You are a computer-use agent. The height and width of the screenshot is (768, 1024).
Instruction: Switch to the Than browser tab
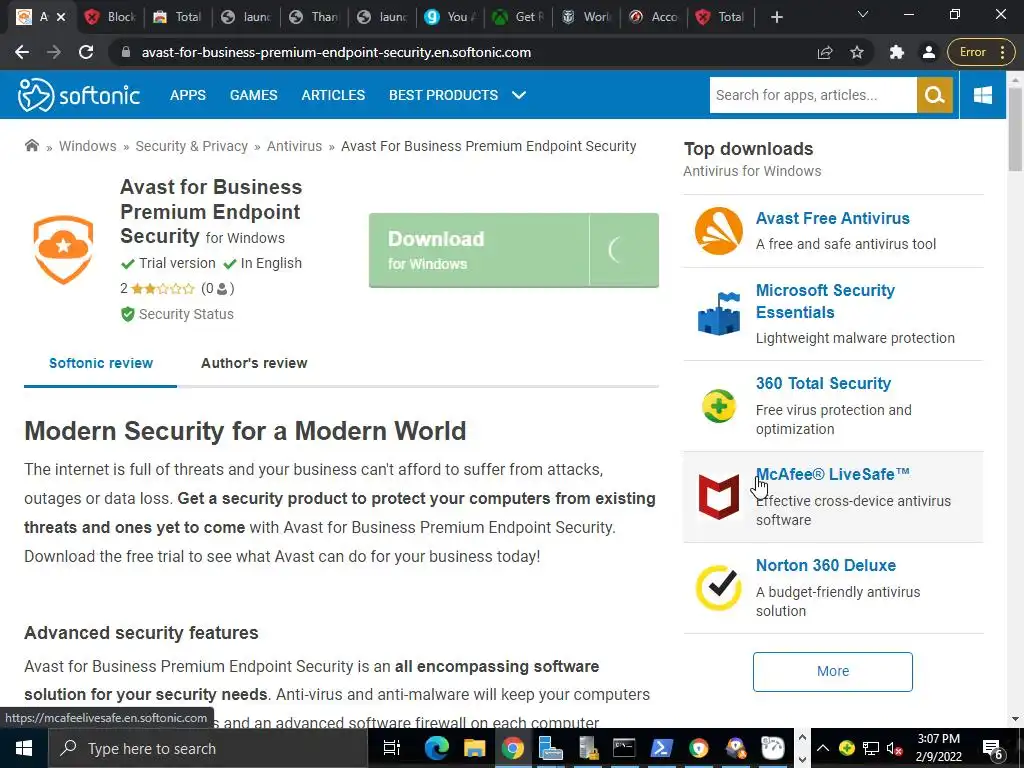(314, 17)
